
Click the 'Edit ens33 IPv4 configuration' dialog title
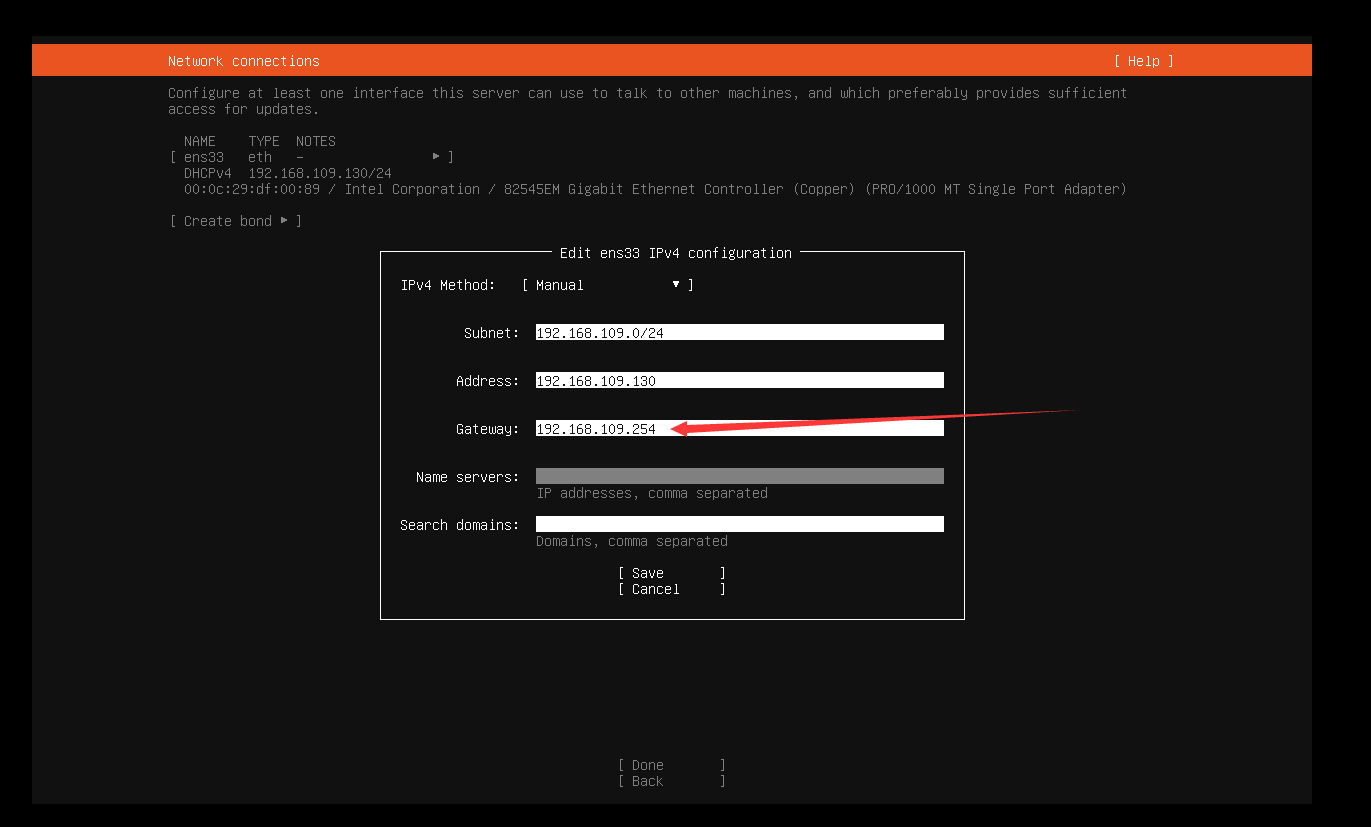pyautogui.click(x=676, y=253)
